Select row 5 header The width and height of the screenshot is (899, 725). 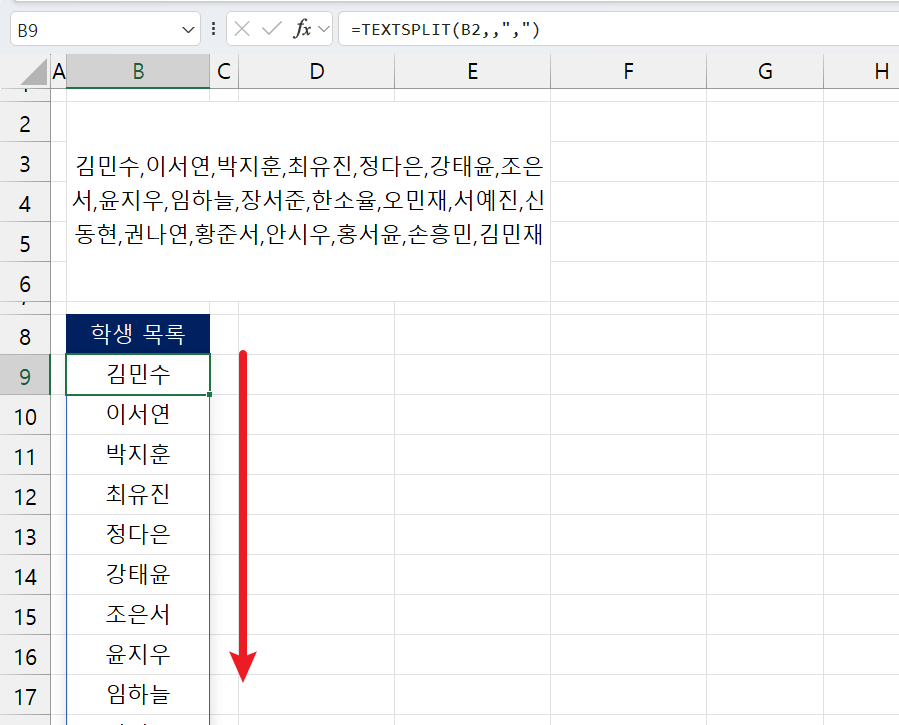(x=25, y=242)
